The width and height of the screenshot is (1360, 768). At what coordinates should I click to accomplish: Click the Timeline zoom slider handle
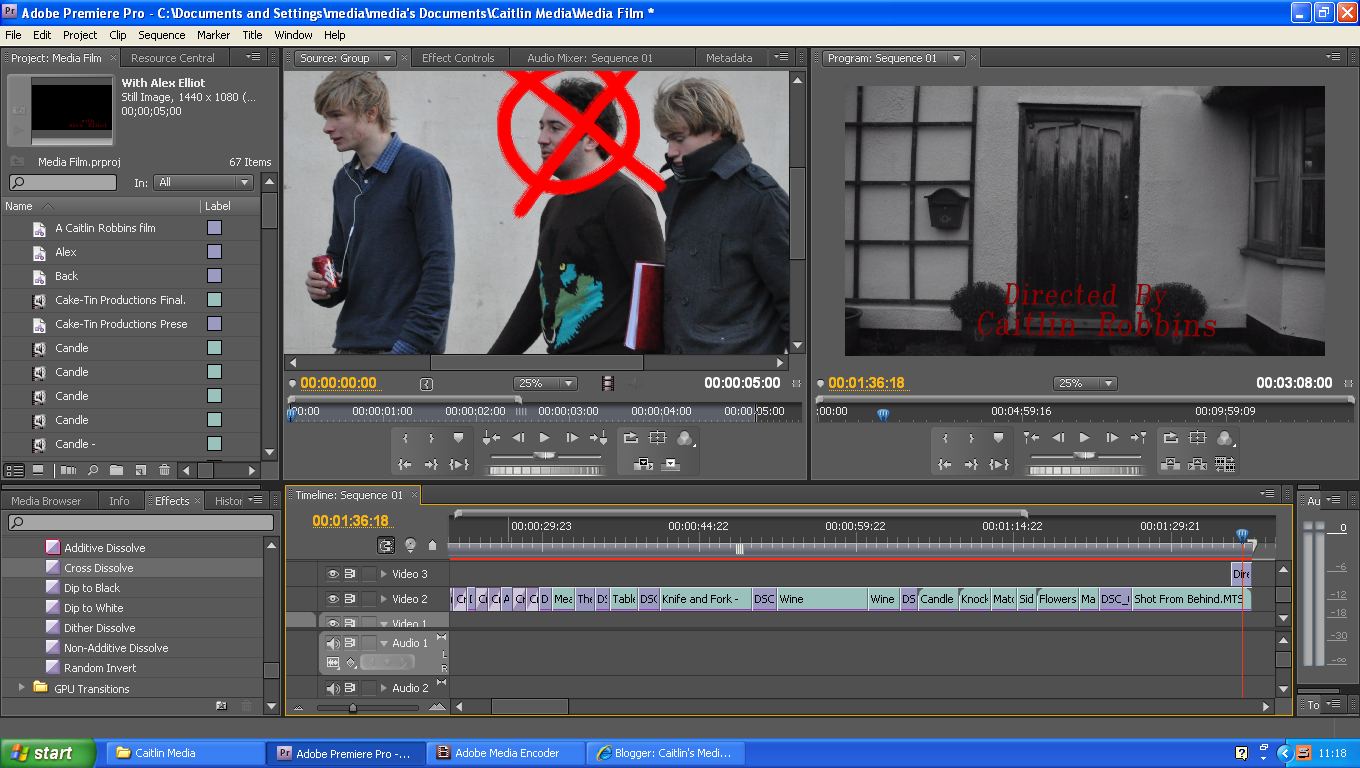point(352,707)
